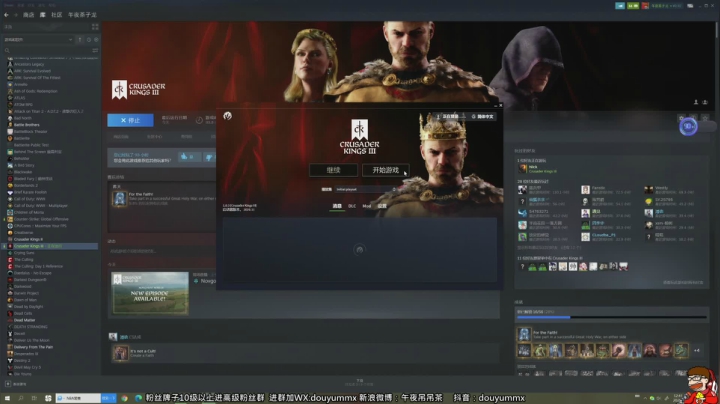Select Battle Brothers in the game list
720x404 pixels.
[27, 125]
